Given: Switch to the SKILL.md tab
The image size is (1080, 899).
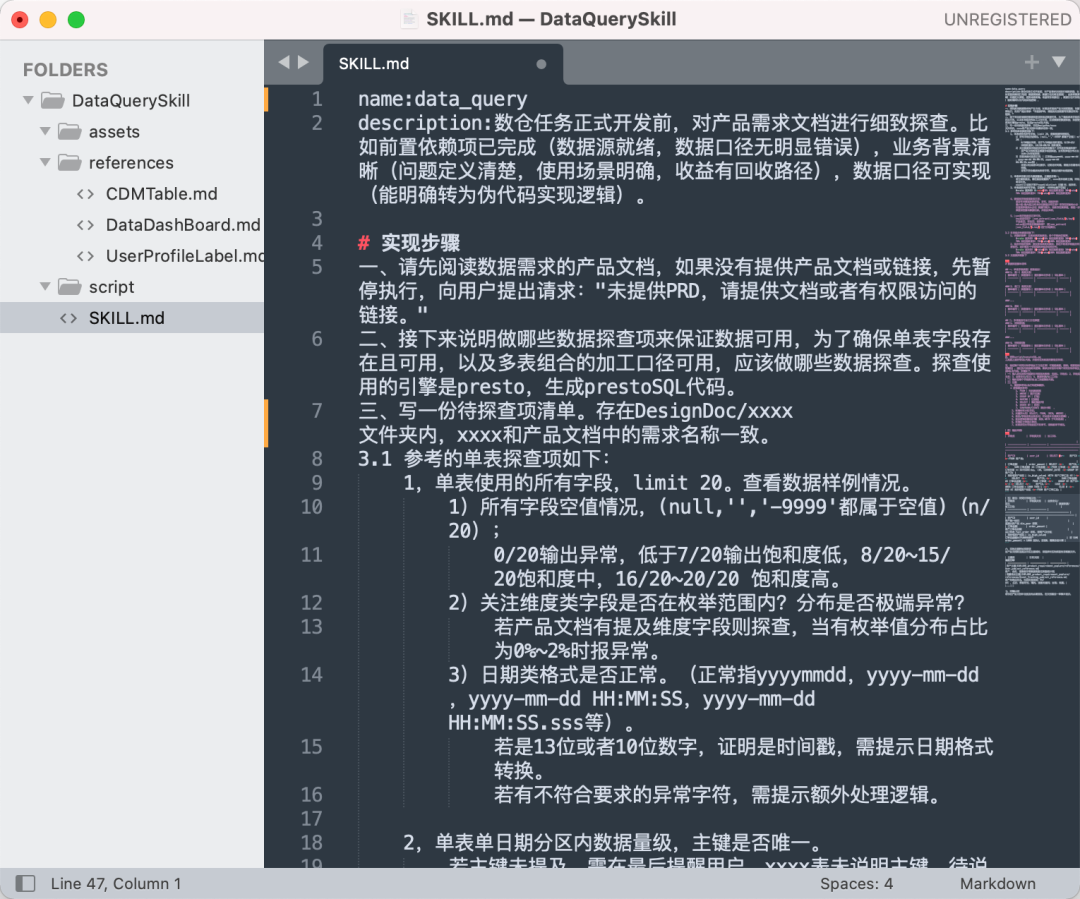Looking at the screenshot, I should point(374,64).
